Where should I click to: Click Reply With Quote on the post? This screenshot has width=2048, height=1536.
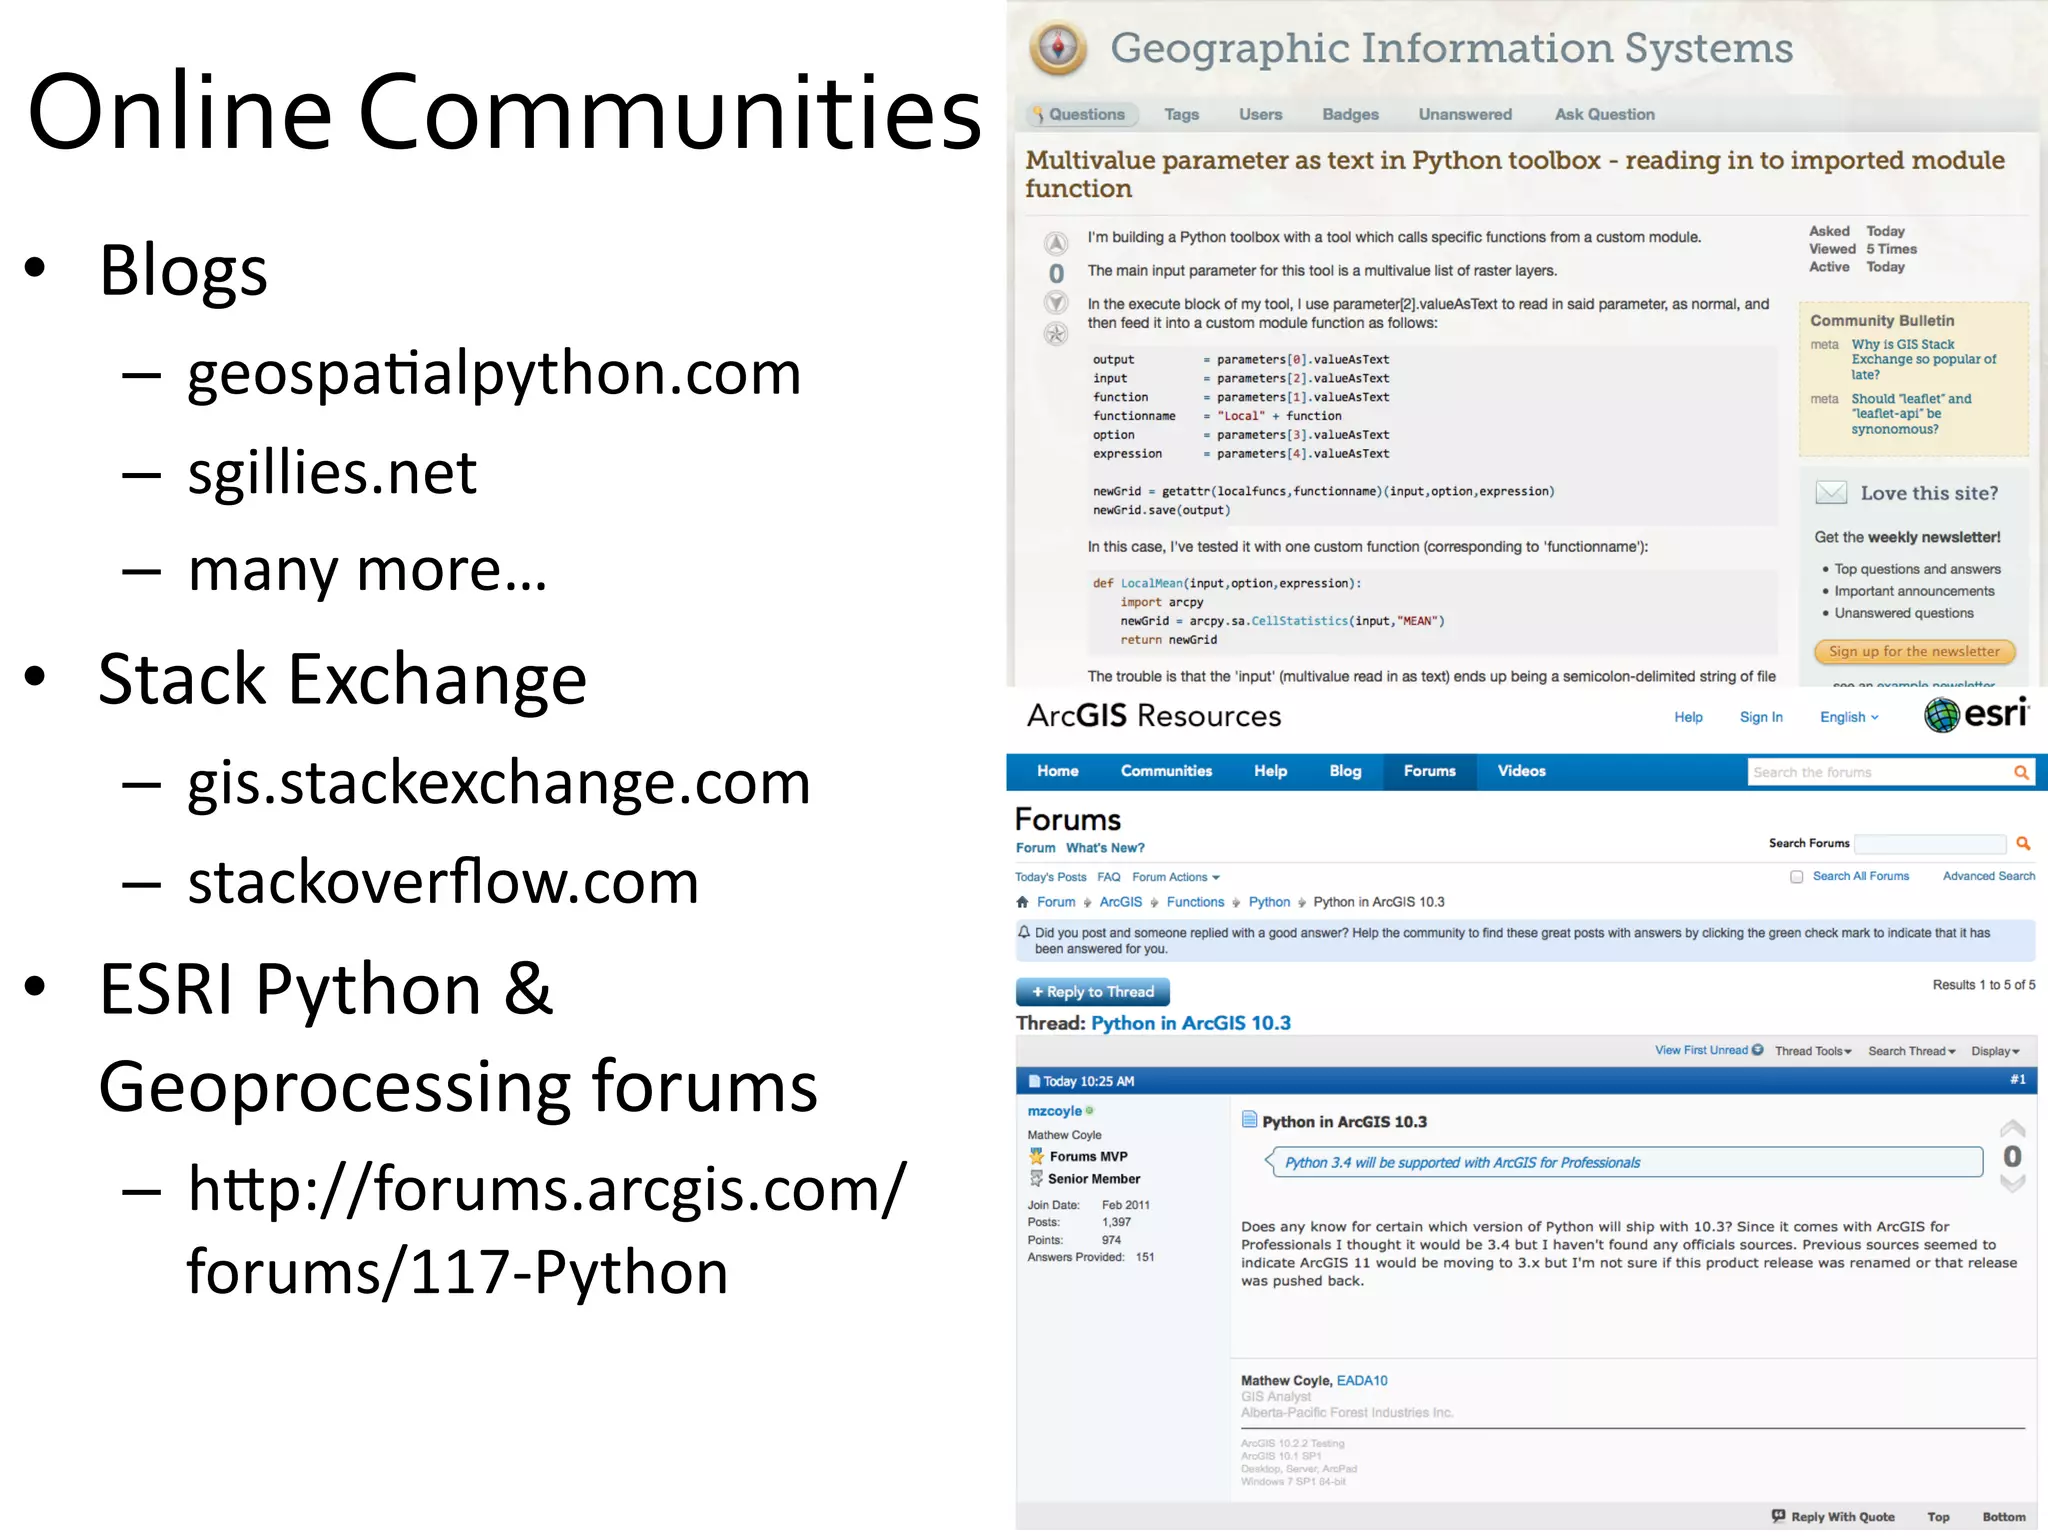click(x=1833, y=1516)
